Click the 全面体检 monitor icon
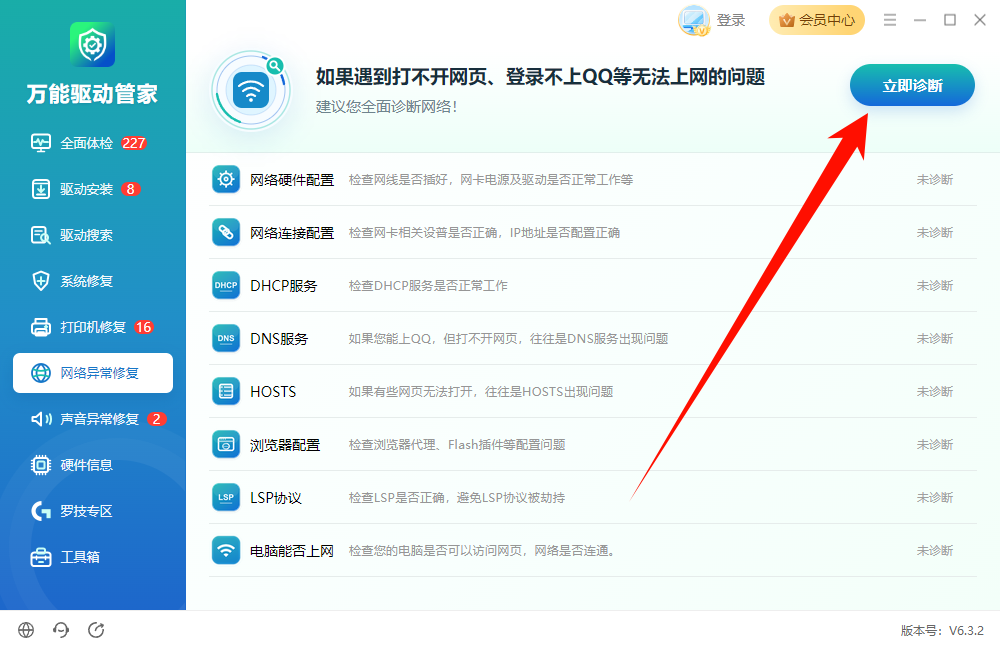Screen dimensions: 1000x650 (x=41, y=143)
